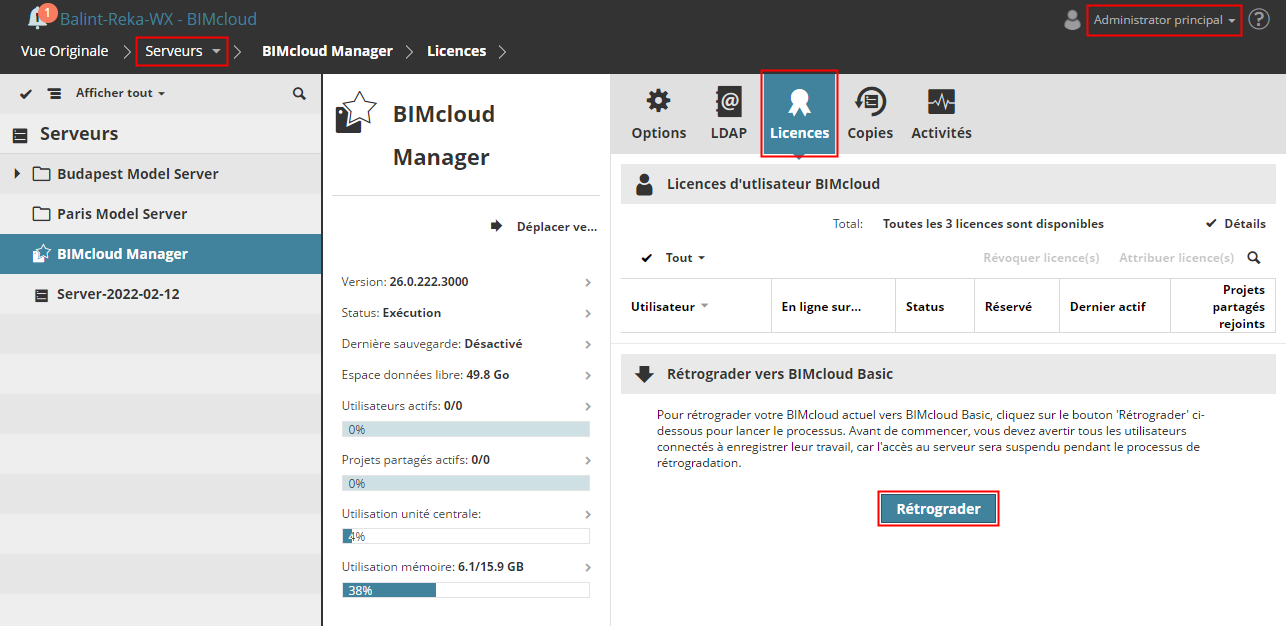Toggle the Détails checkmark option

pos(1236,224)
